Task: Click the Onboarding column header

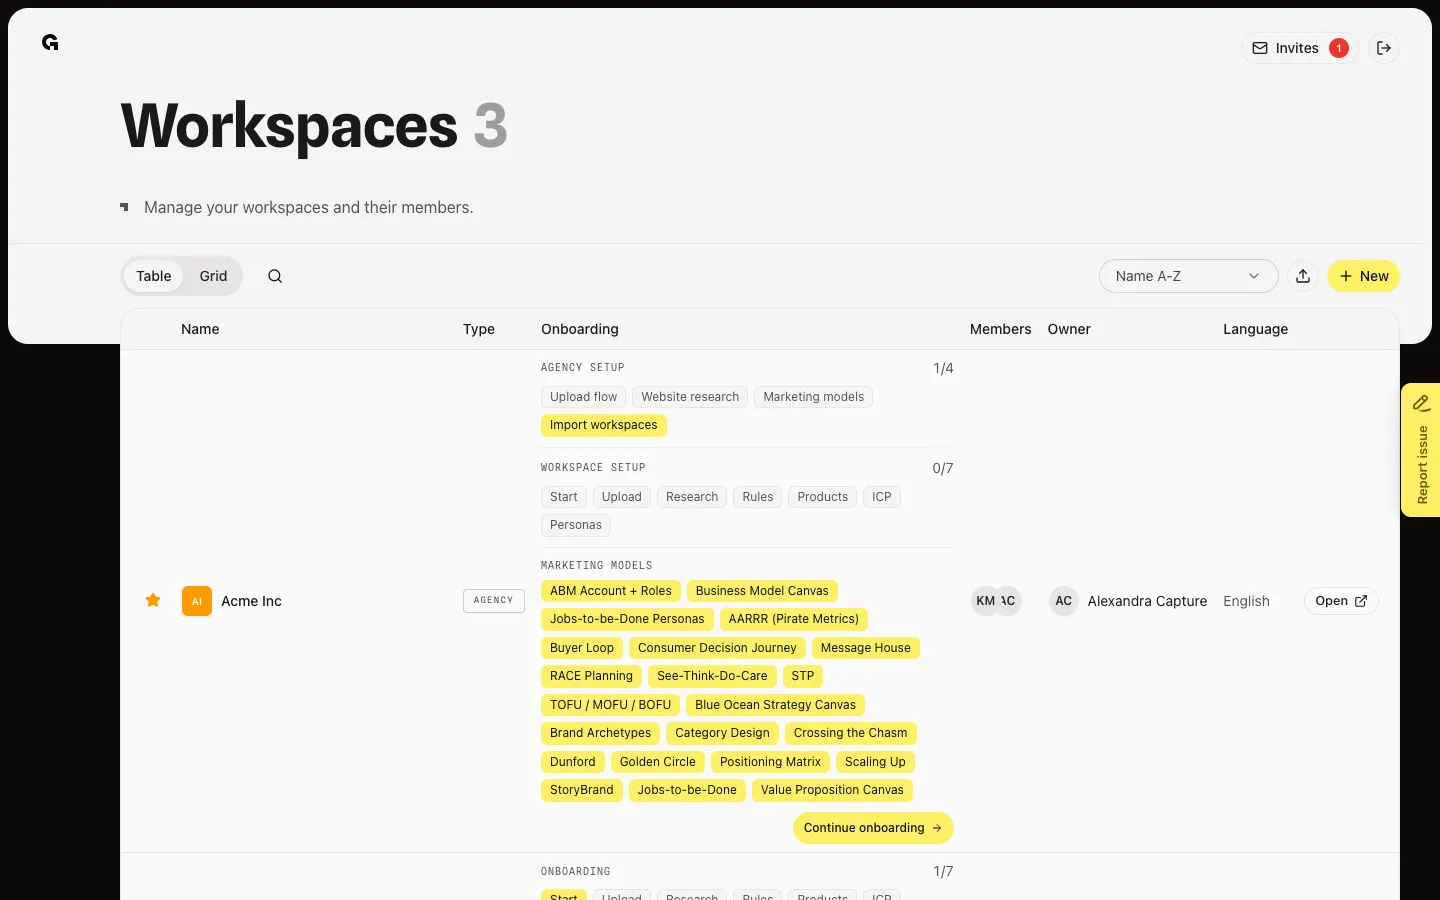Action: pos(580,329)
